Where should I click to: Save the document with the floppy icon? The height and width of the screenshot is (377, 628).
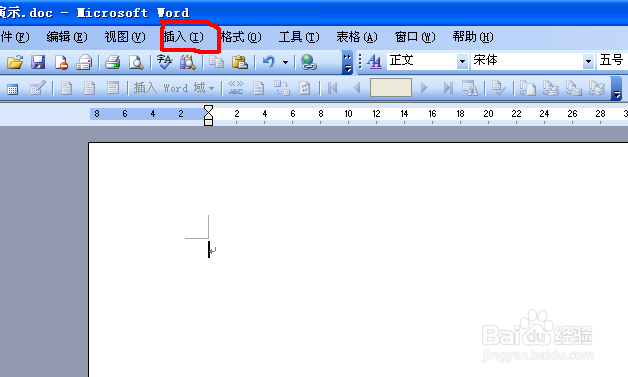(38, 62)
